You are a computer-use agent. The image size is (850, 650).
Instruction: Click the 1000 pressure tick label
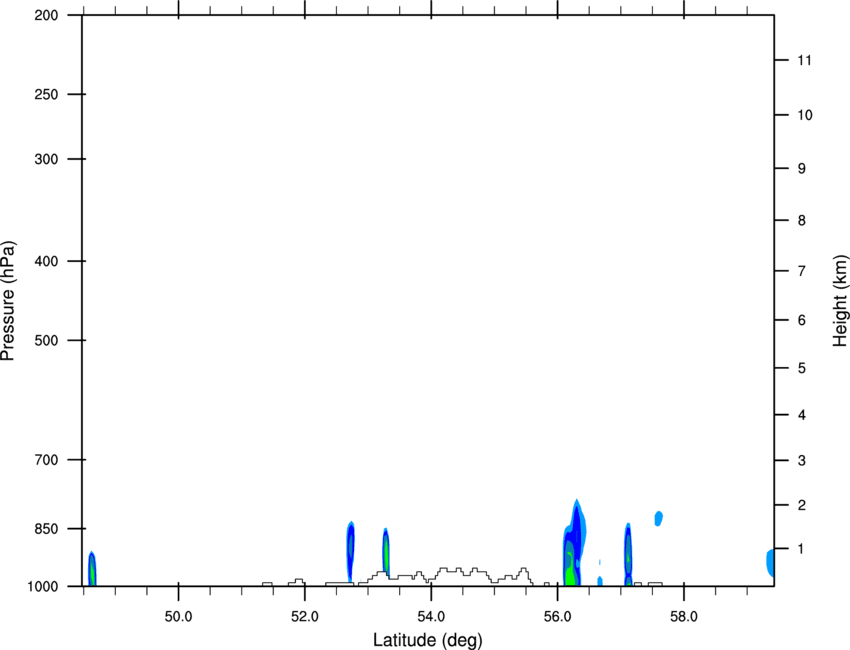tap(43, 586)
